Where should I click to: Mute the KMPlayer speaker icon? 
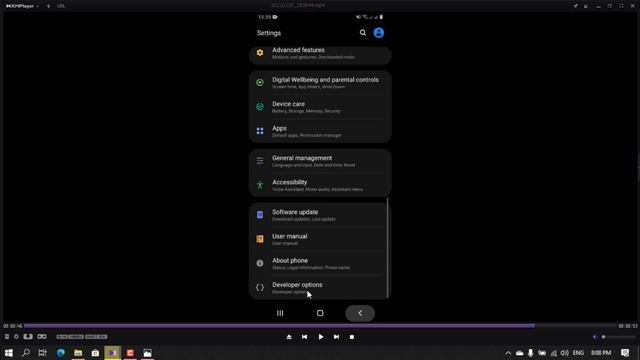595,337
